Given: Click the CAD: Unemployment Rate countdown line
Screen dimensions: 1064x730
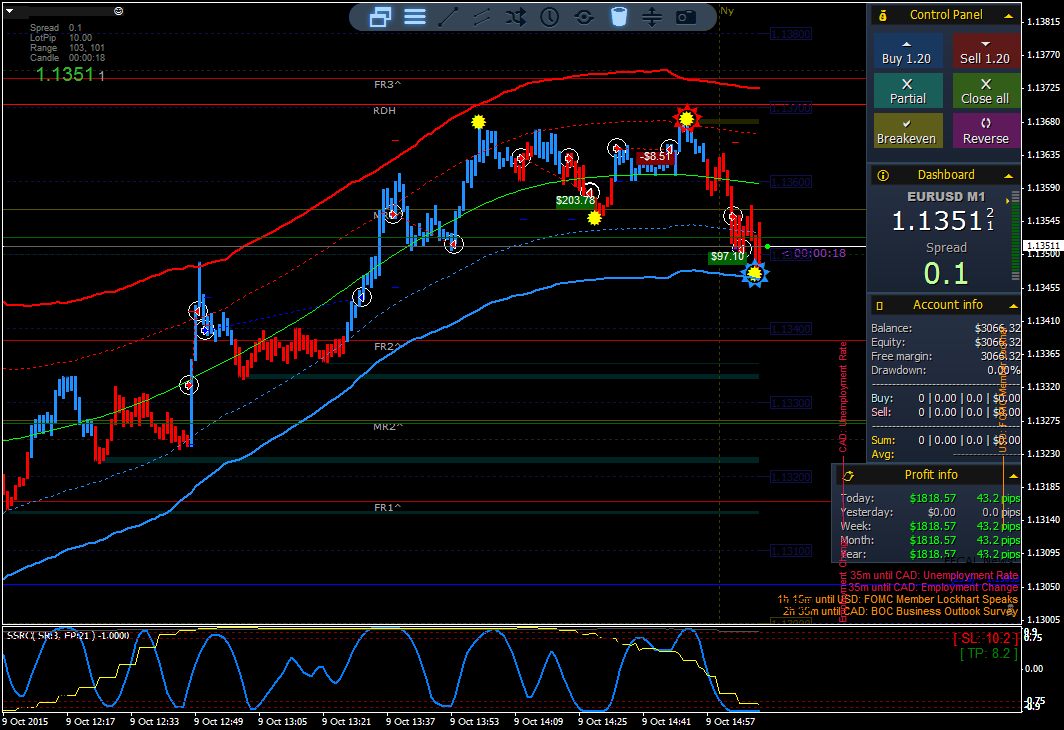Looking at the screenshot, I should tap(934, 575).
